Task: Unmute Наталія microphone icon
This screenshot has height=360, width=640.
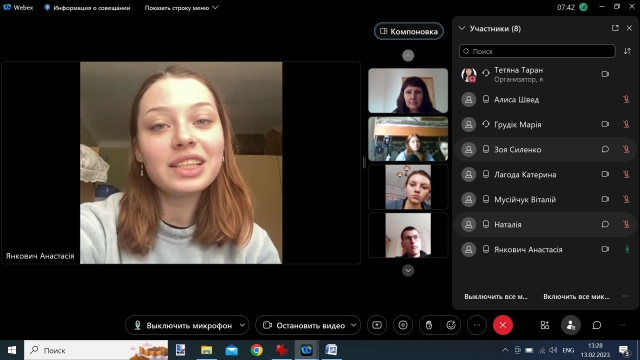Action: (x=626, y=224)
